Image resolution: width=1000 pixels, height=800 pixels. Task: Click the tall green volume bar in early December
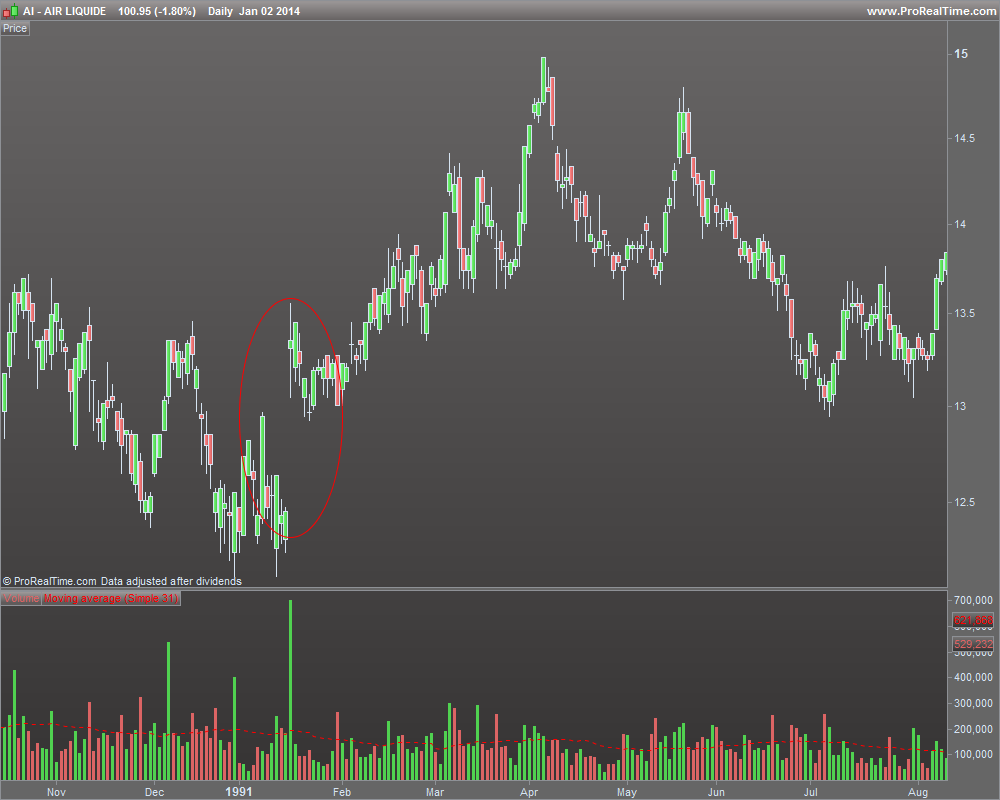pyautogui.click(x=168, y=711)
